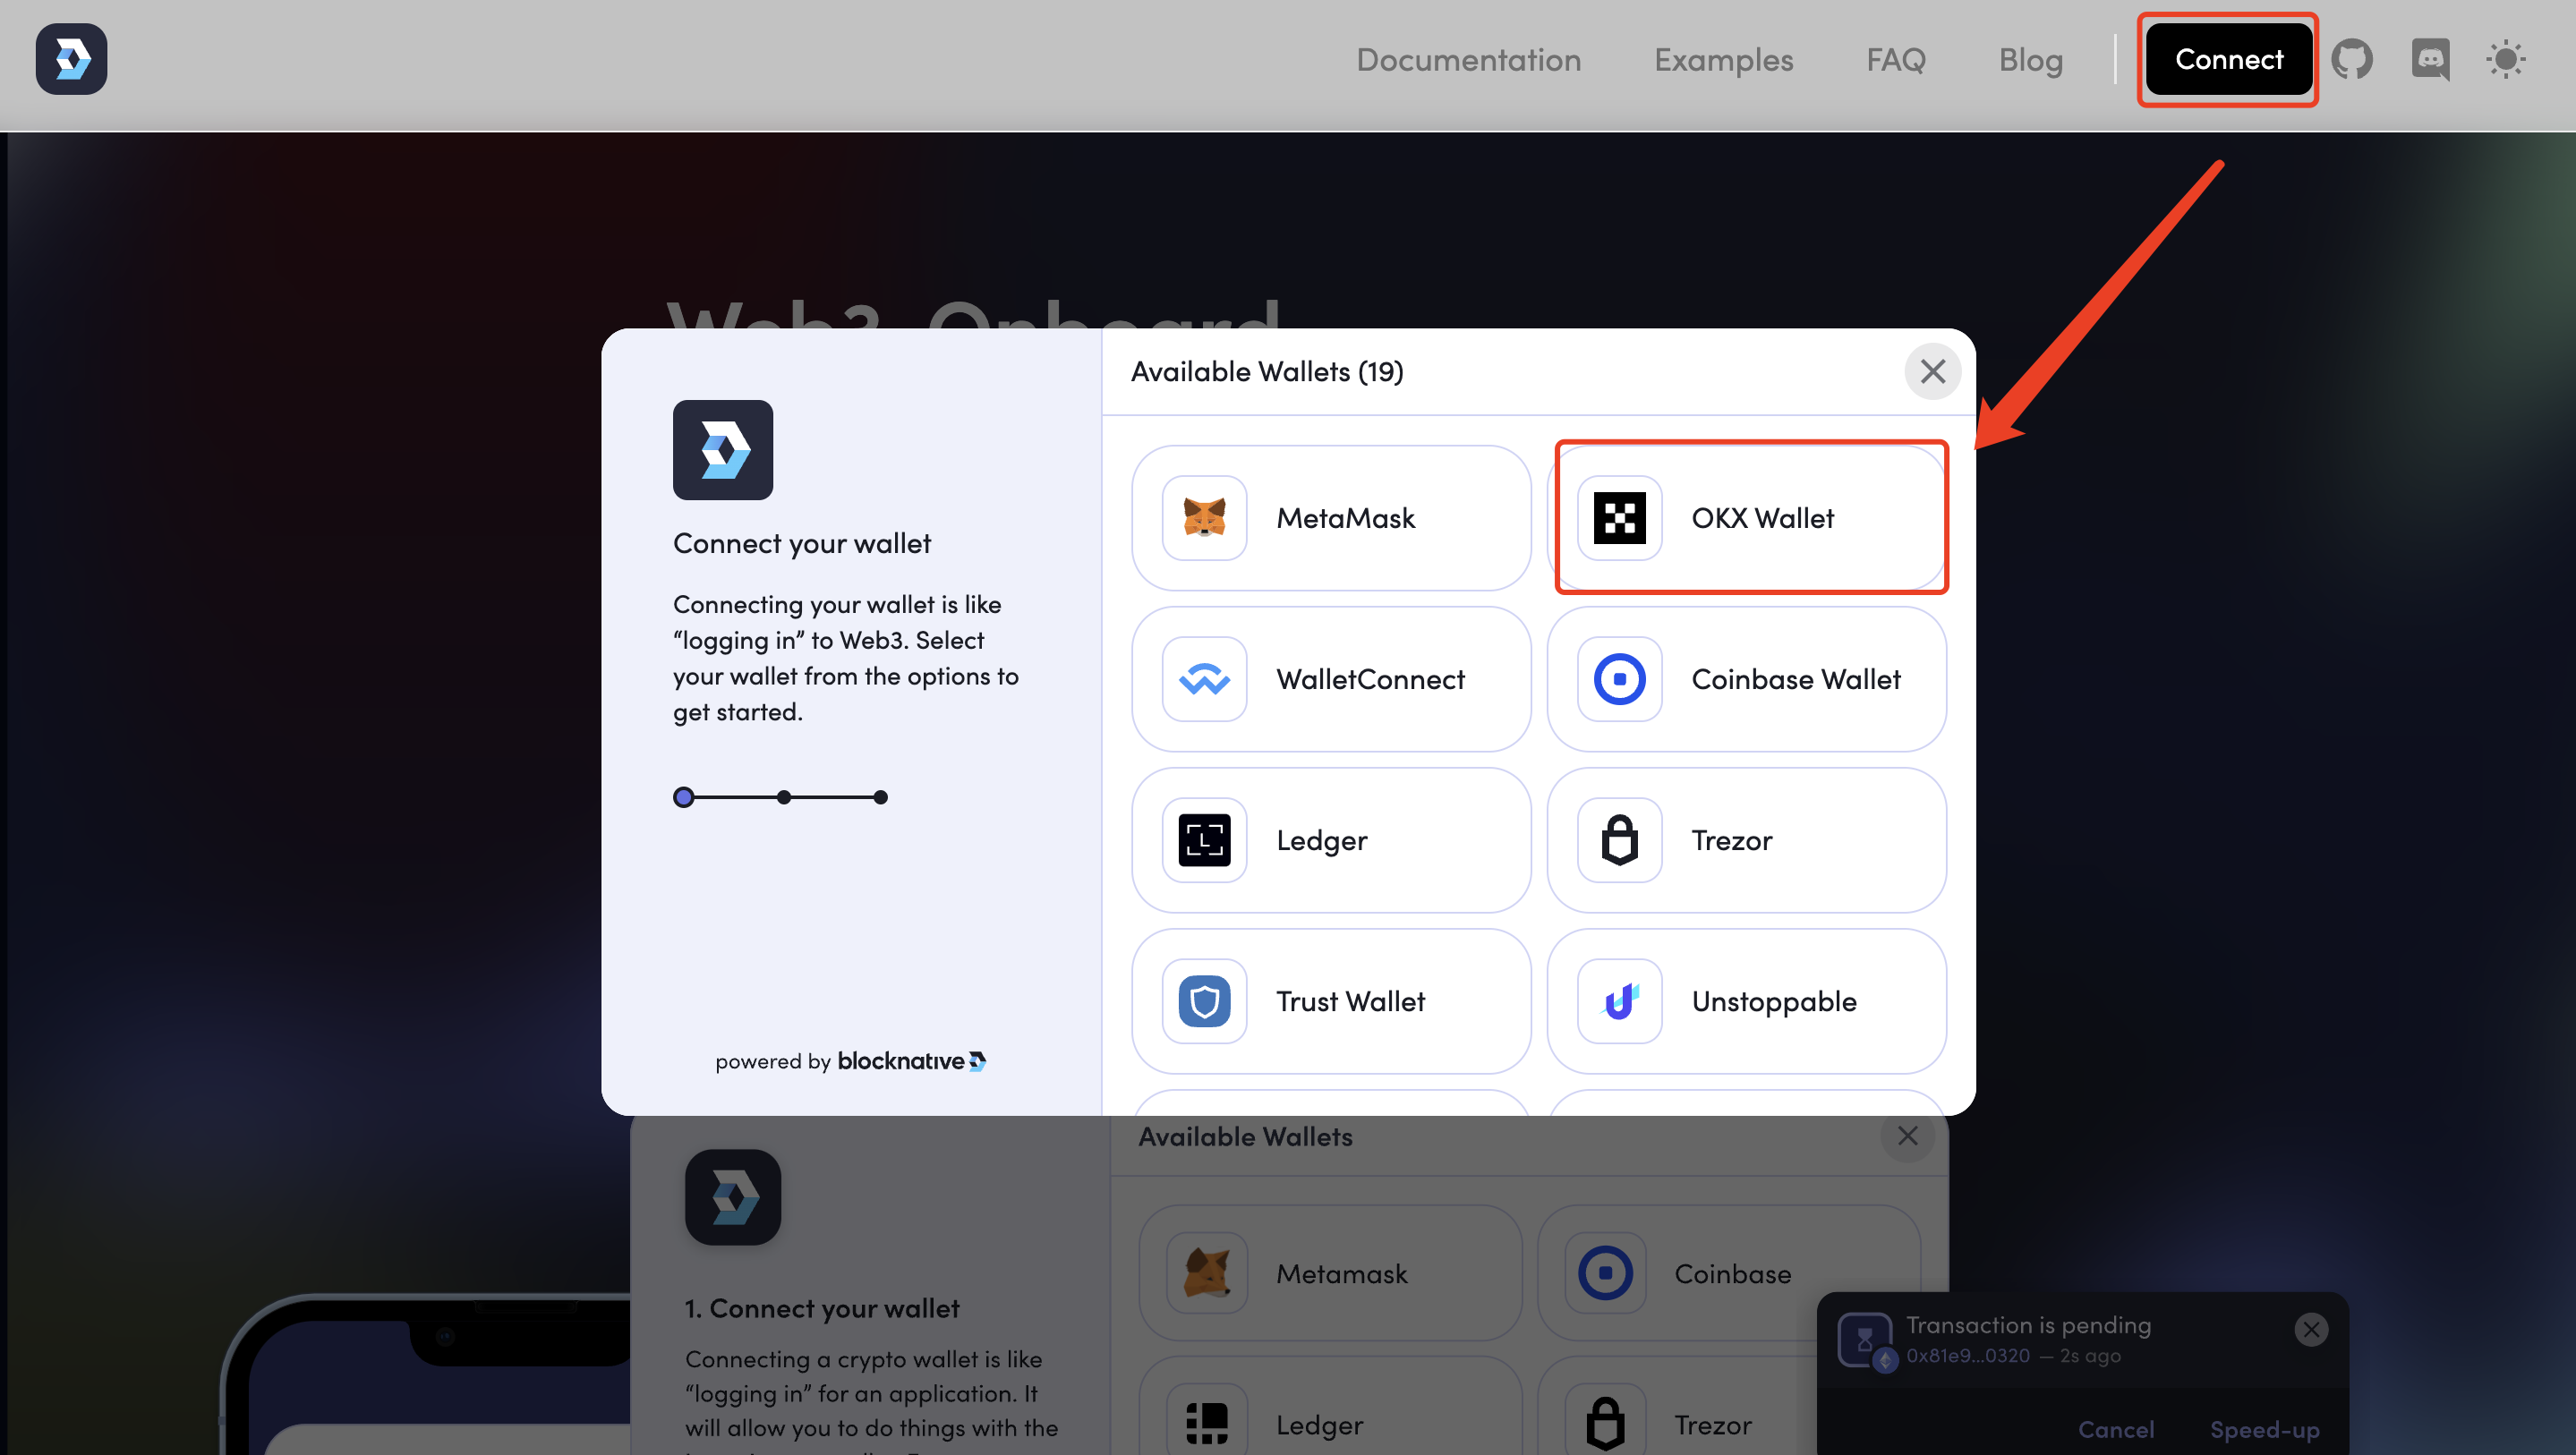The height and width of the screenshot is (1455, 2576).
Task: Dismiss the Transaction is pending notification
Action: click(2310, 1329)
